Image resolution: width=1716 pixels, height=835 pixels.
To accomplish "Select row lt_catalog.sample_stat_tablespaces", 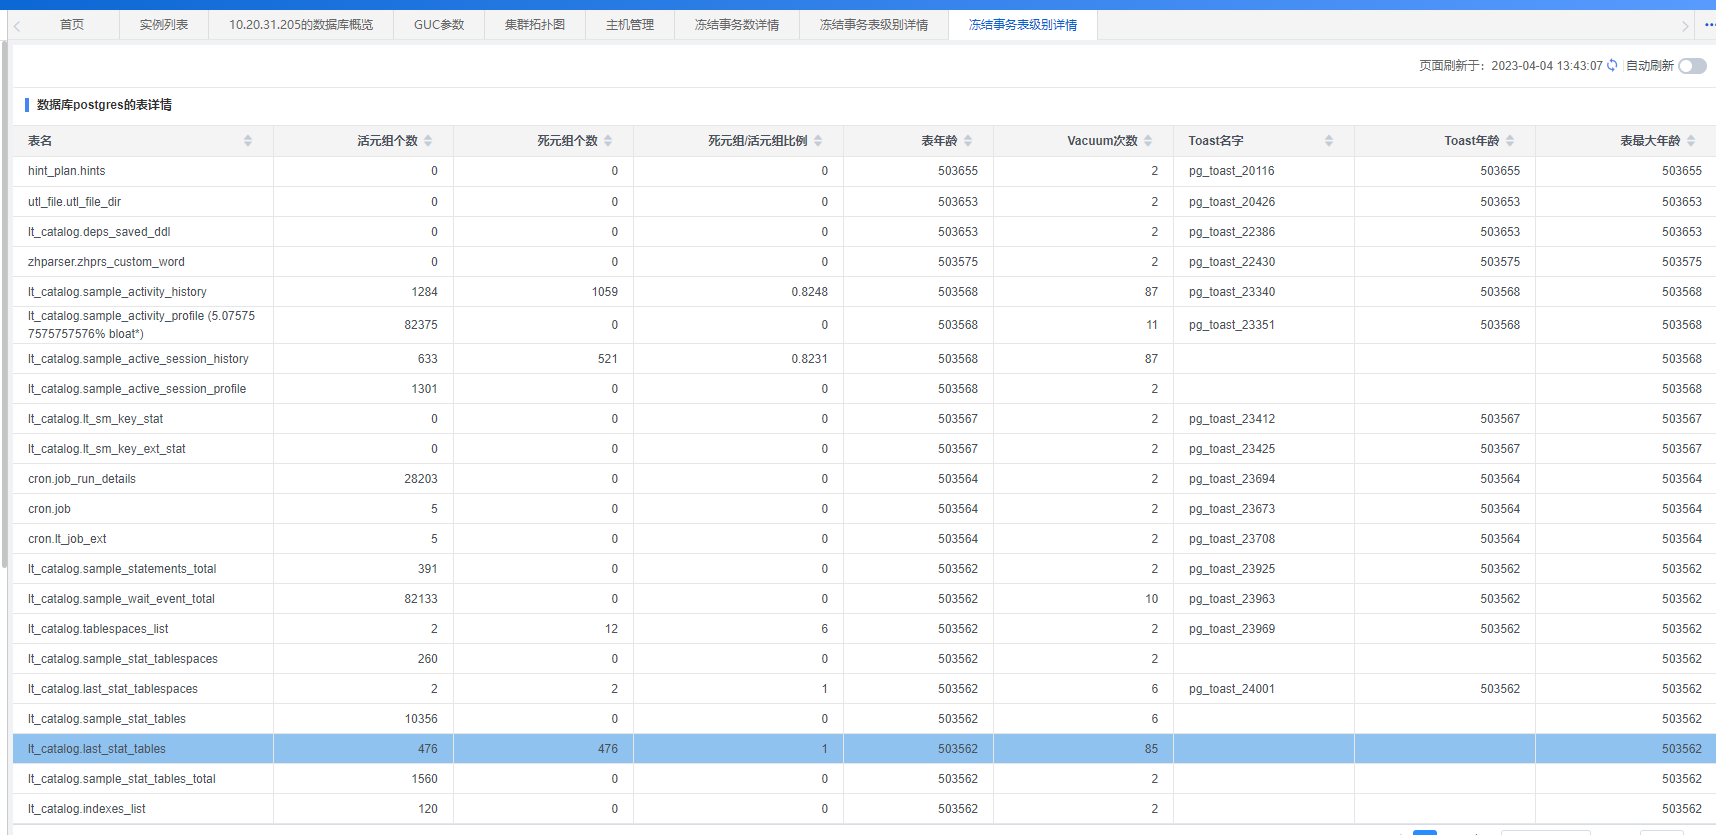I will tap(864, 659).
